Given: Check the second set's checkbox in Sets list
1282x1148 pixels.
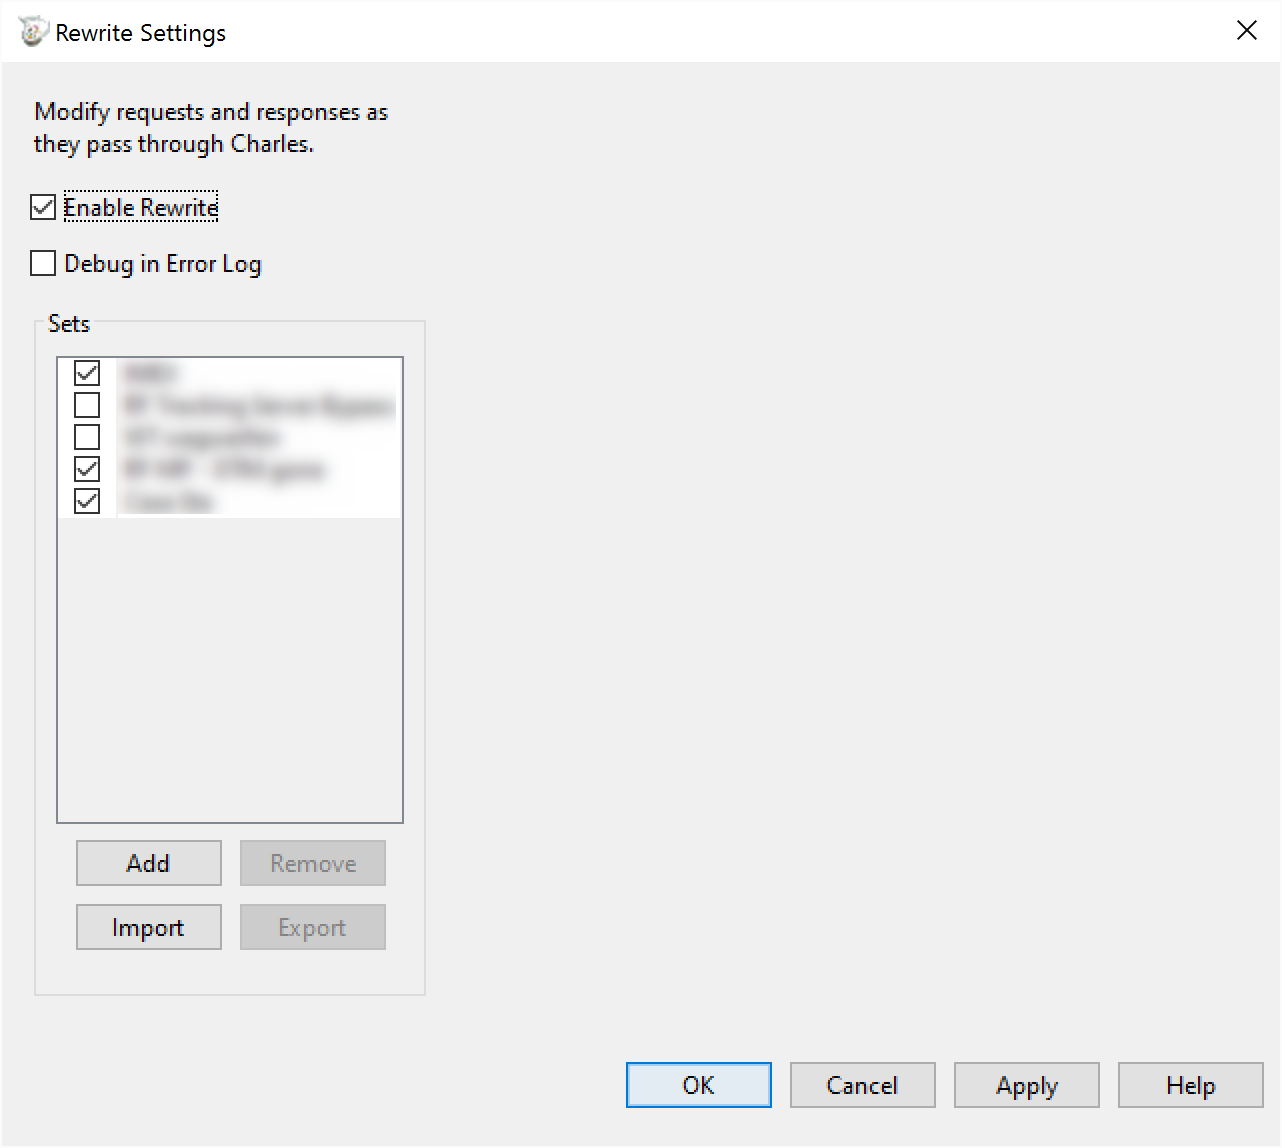Looking at the screenshot, I should (x=87, y=406).
